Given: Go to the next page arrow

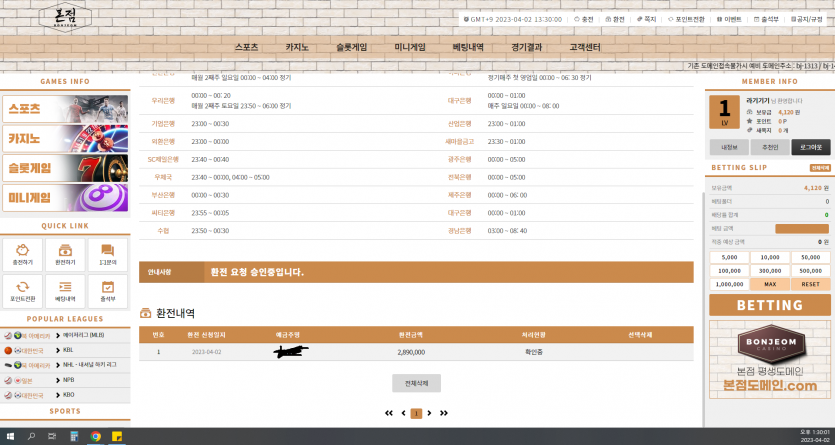Looking at the screenshot, I should [430, 413].
